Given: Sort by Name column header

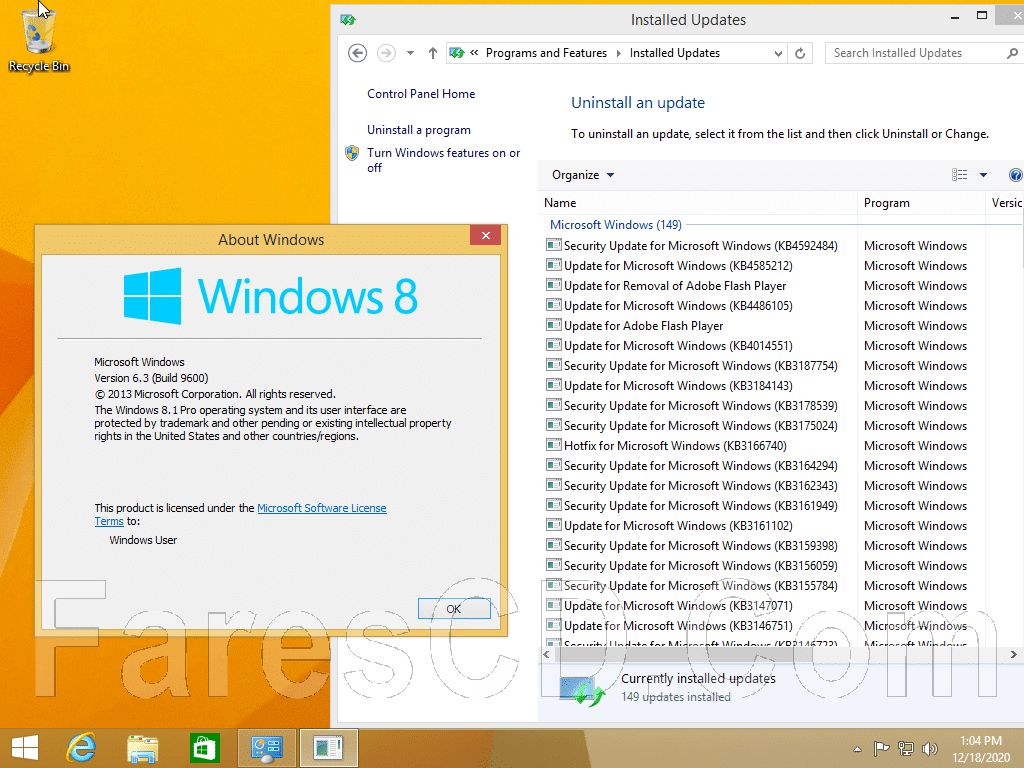Looking at the screenshot, I should click(x=698, y=203).
